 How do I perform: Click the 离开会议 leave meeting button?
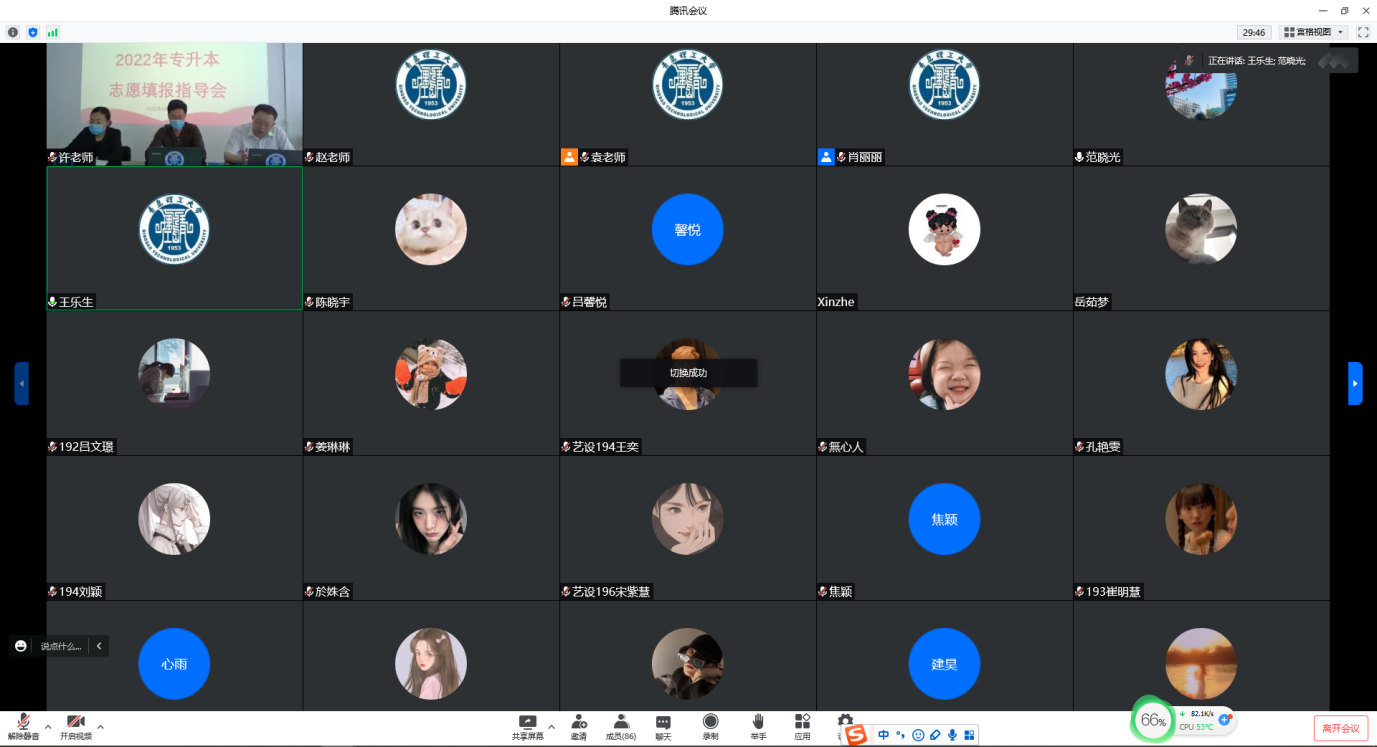[x=1340, y=728]
